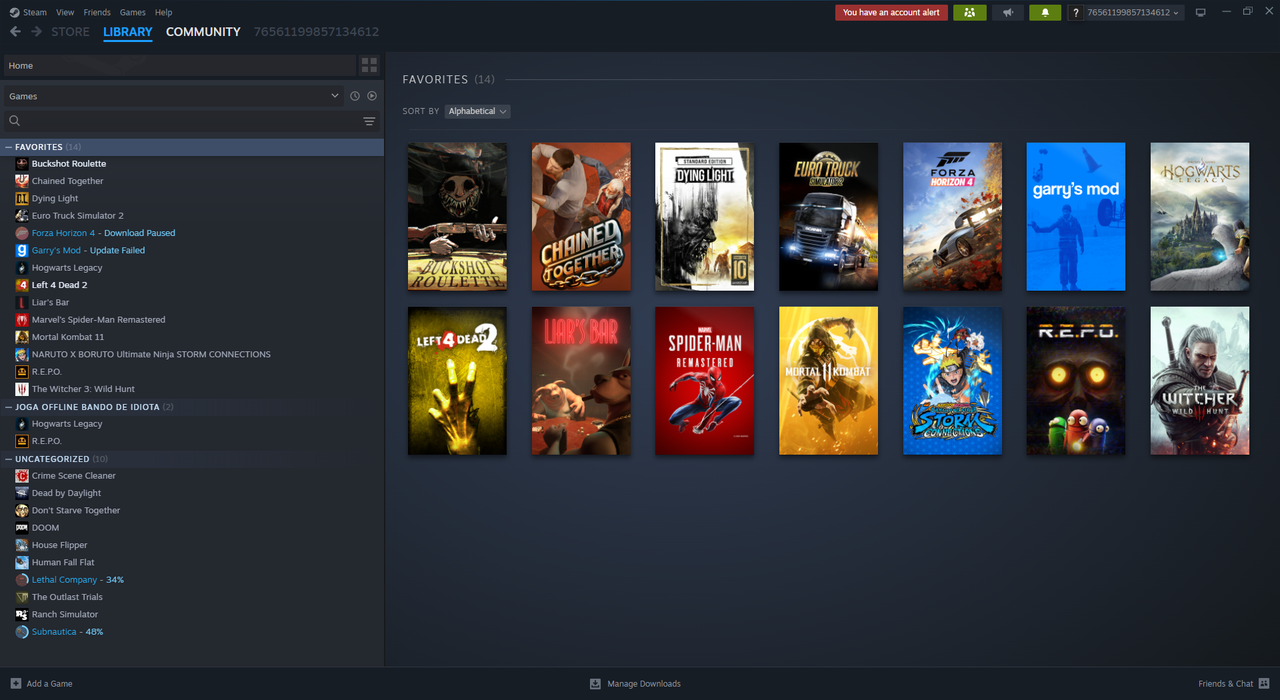The height and width of the screenshot is (700, 1280).
Task: Open the Forza Horizon 4 cover
Action: tap(952, 217)
